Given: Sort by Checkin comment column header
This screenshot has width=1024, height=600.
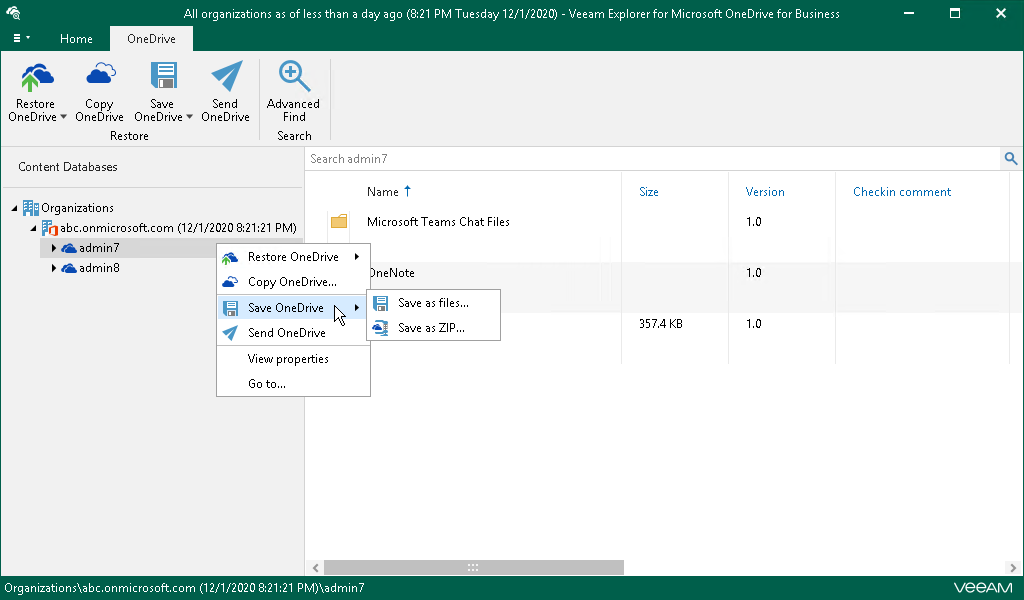Looking at the screenshot, I should [902, 192].
